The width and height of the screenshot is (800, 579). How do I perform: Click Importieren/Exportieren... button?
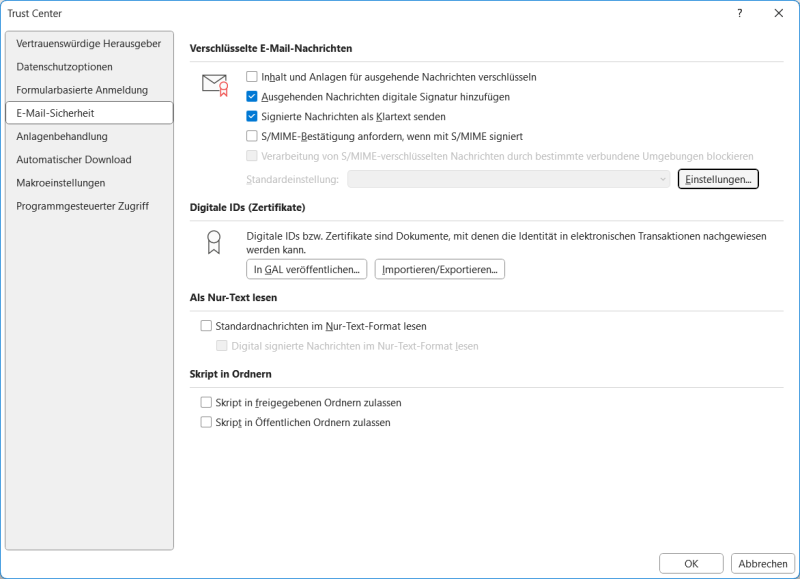point(440,269)
